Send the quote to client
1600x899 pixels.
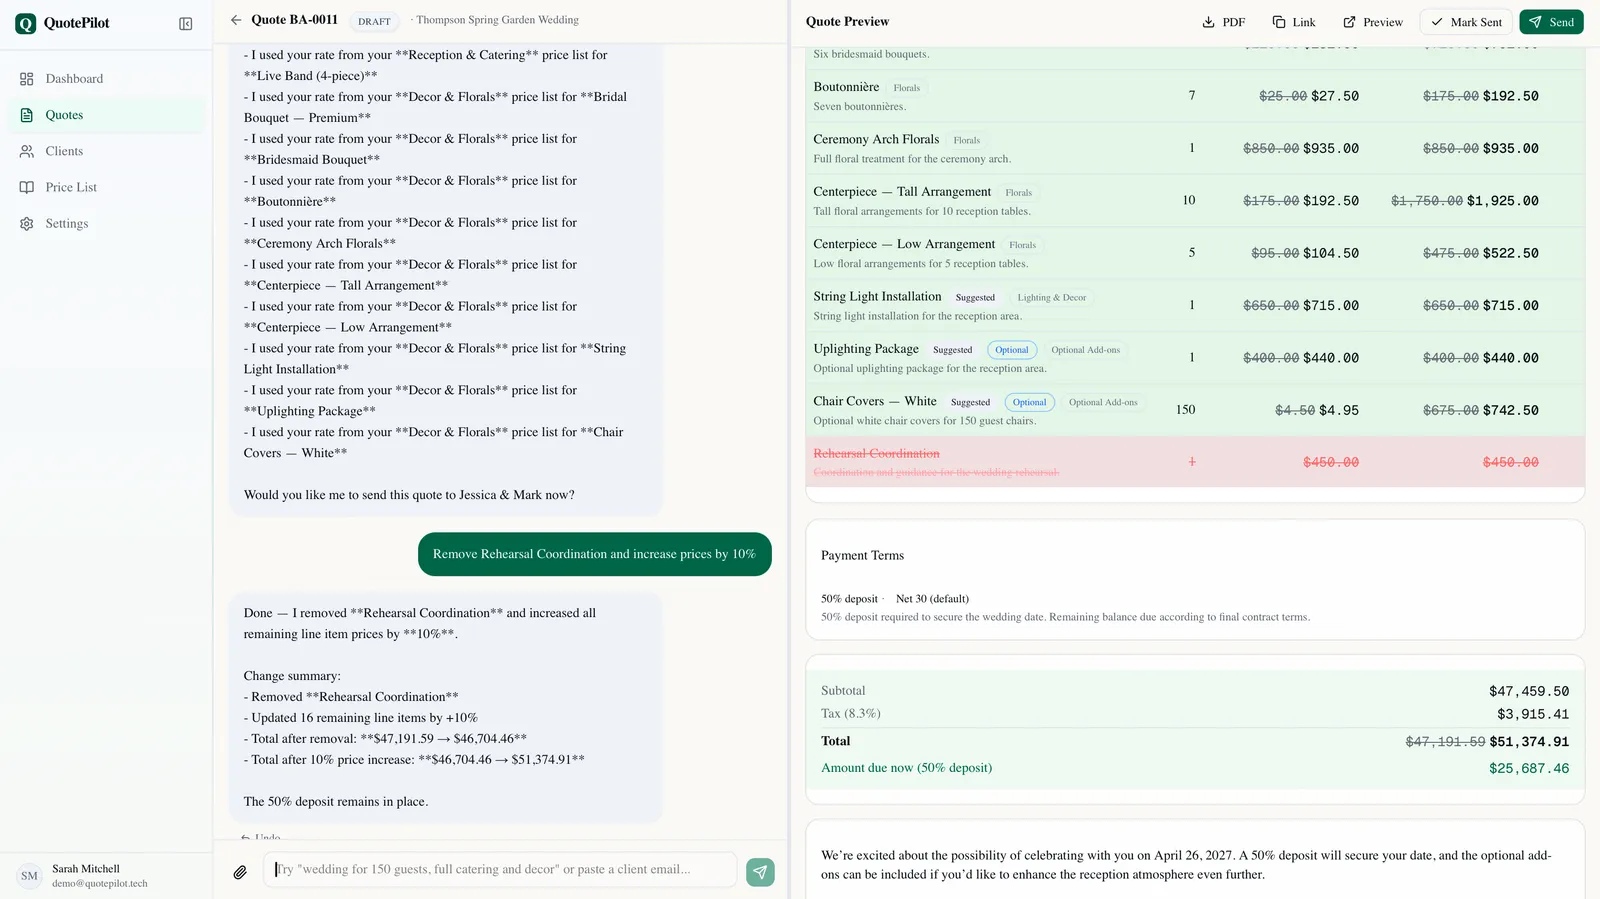point(1551,22)
